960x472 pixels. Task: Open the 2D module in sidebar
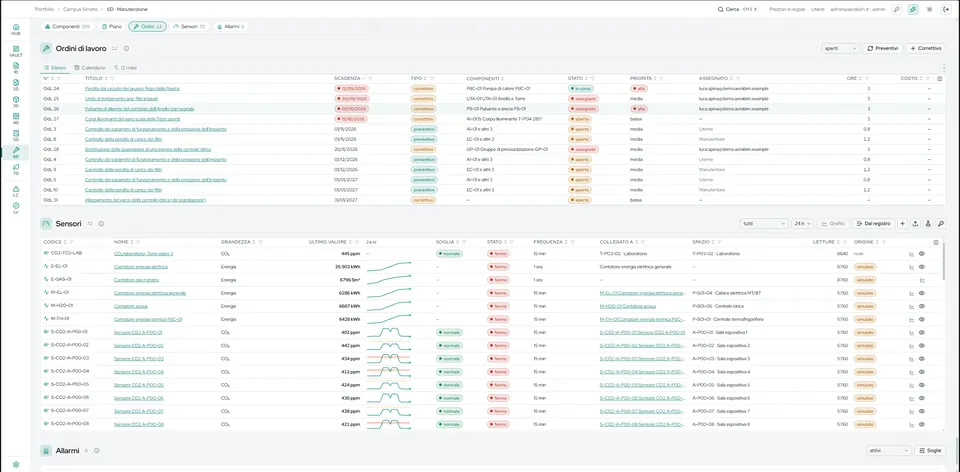pos(16,84)
